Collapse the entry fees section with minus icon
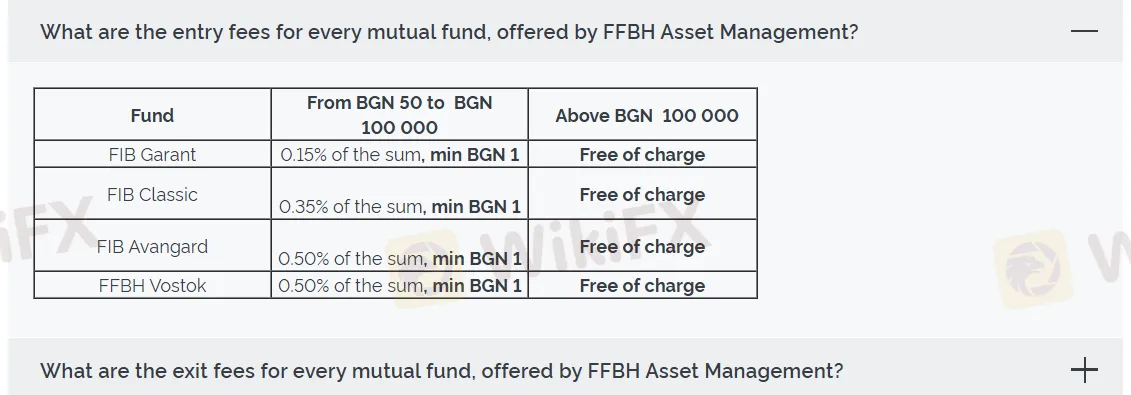The height and width of the screenshot is (395, 1131). (1084, 31)
